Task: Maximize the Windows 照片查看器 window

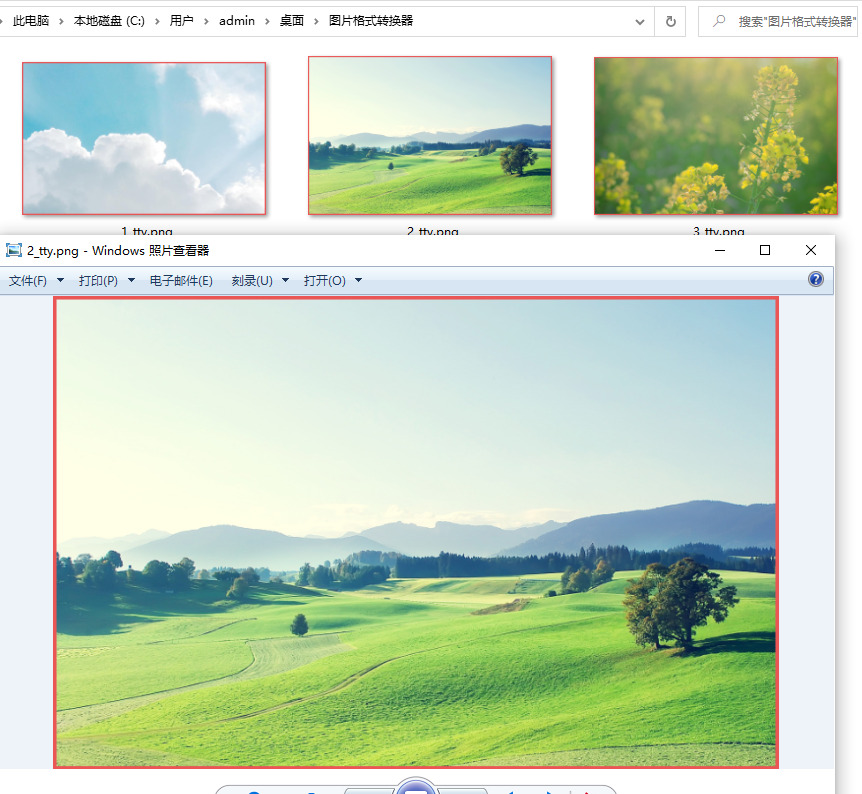Action: tap(765, 250)
